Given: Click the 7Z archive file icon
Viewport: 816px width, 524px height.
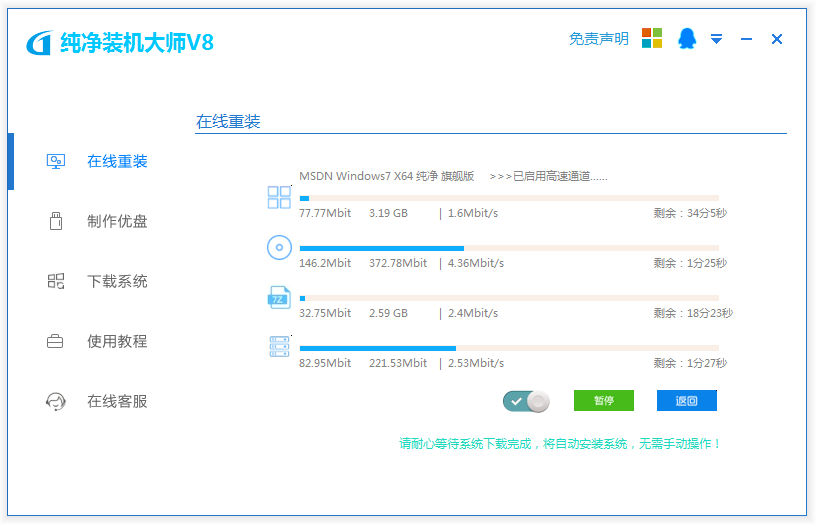Looking at the screenshot, I should point(279,297).
